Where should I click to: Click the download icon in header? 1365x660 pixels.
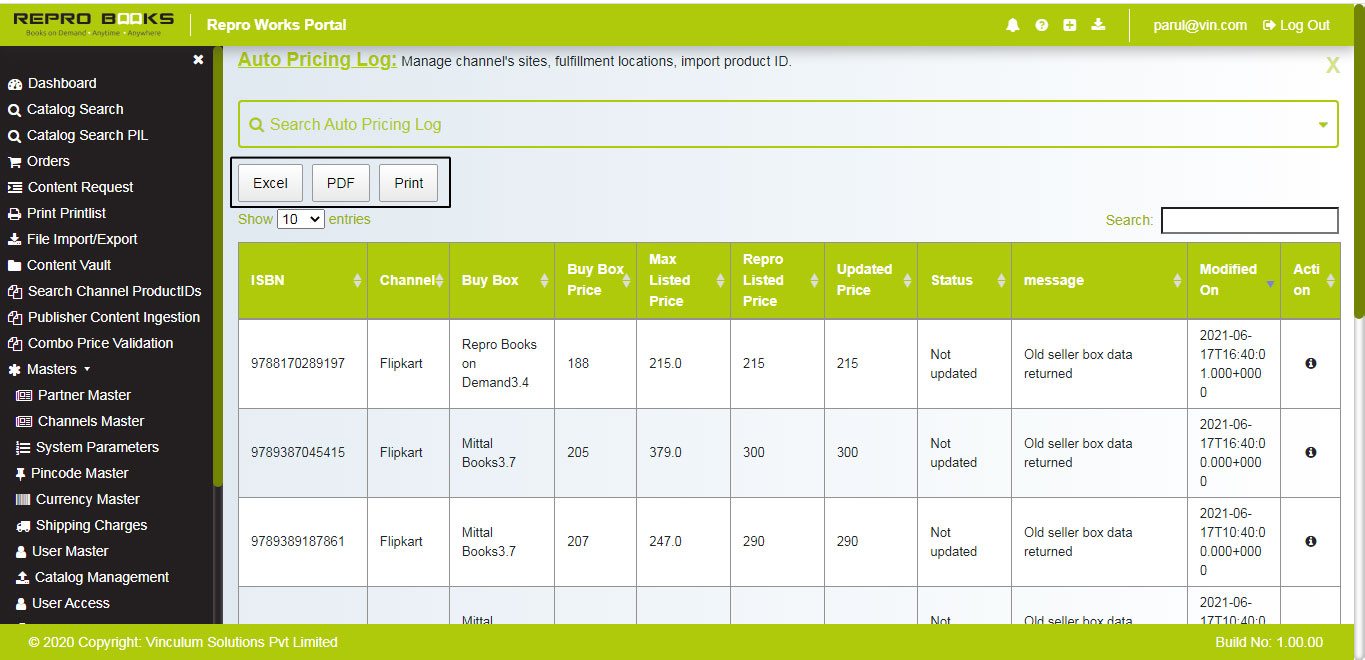click(1098, 25)
